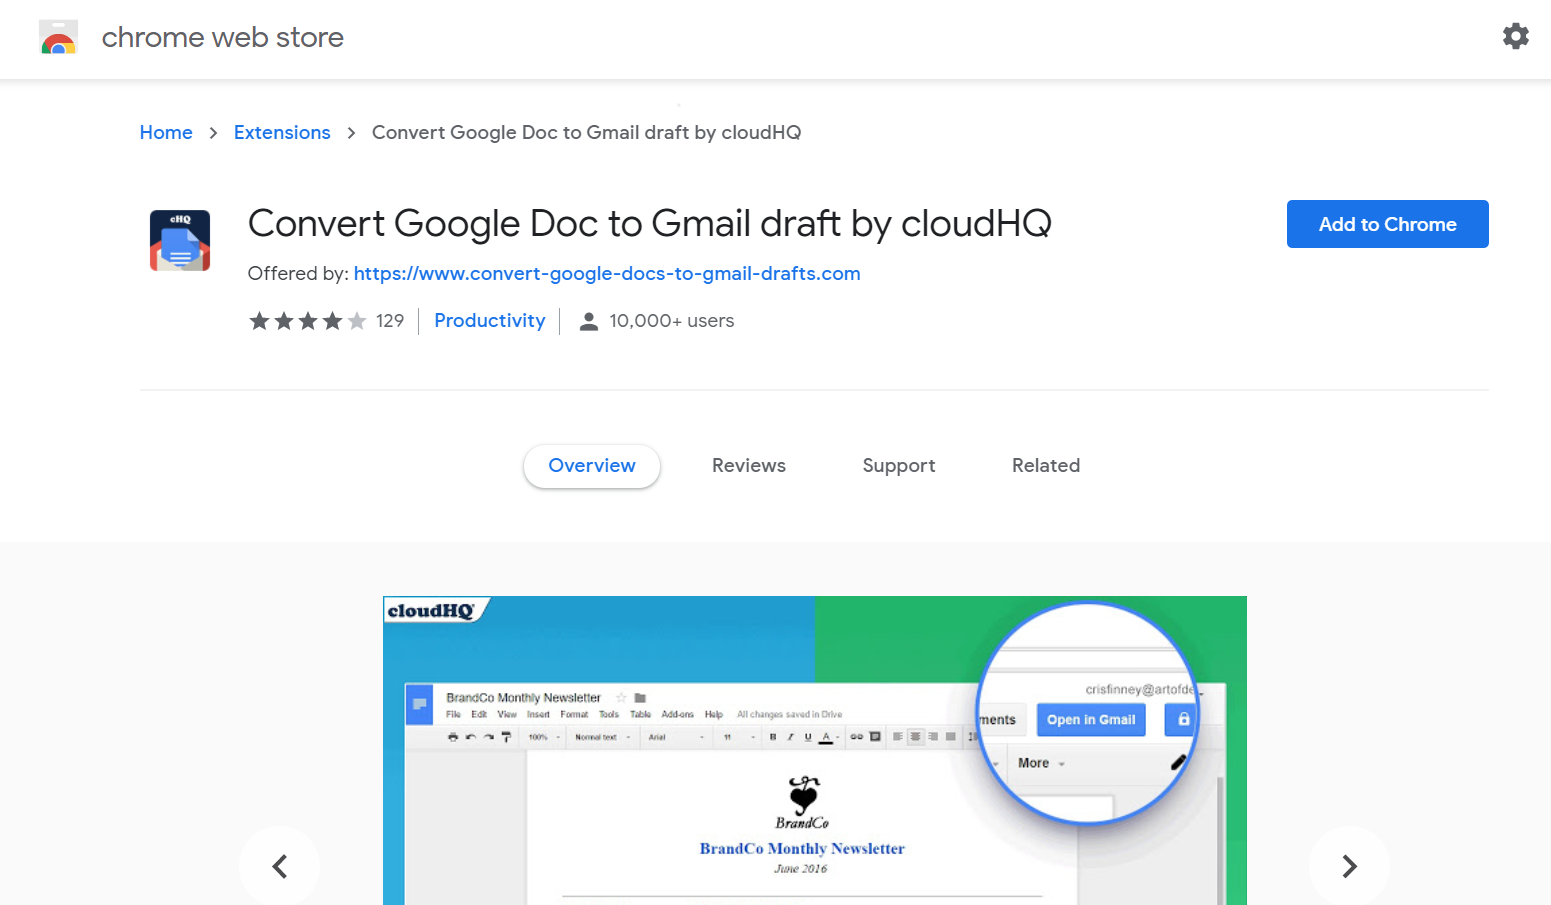Click the Add to Chrome button
Screen dimensions: 1551x905
(x=1387, y=224)
